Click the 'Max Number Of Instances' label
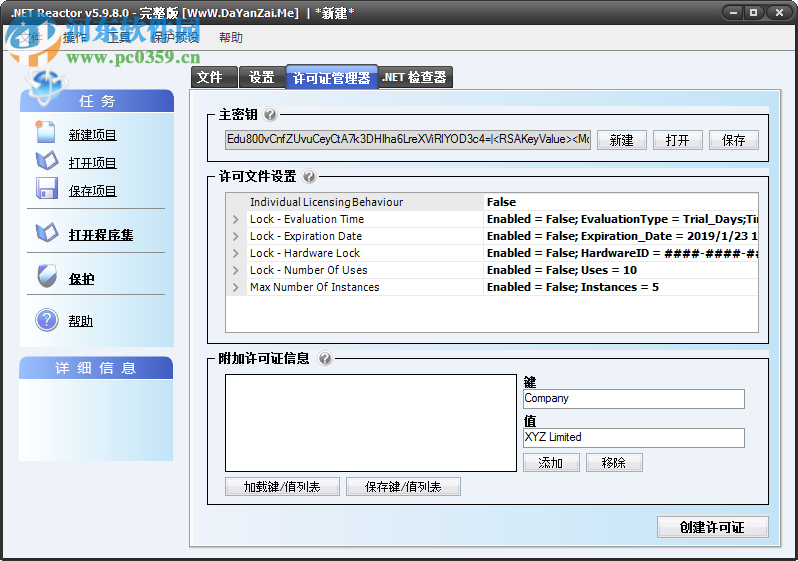798x561 pixels. (315, 287)
